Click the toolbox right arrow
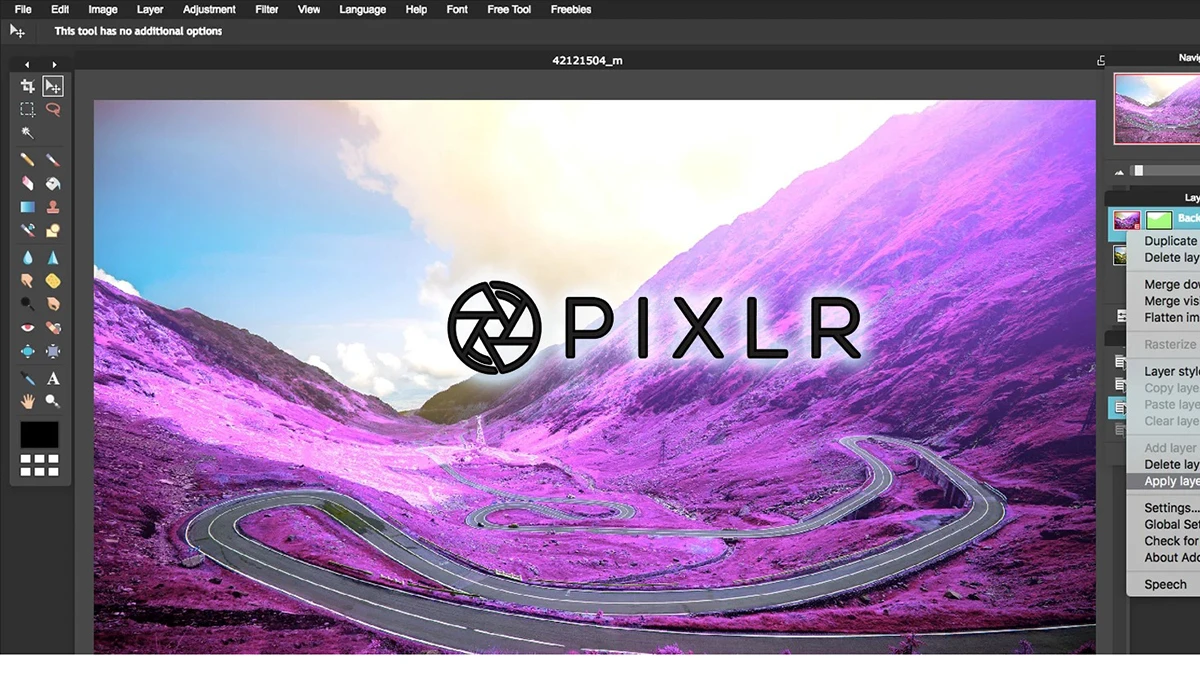The height and width of the screenshot is (675, 1200). 54,65
